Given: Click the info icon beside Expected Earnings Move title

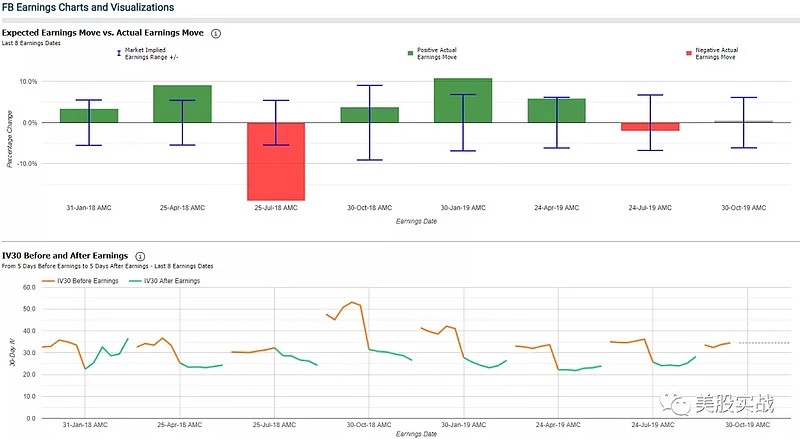Looking at the screenshot, I should tap(216, 34).
